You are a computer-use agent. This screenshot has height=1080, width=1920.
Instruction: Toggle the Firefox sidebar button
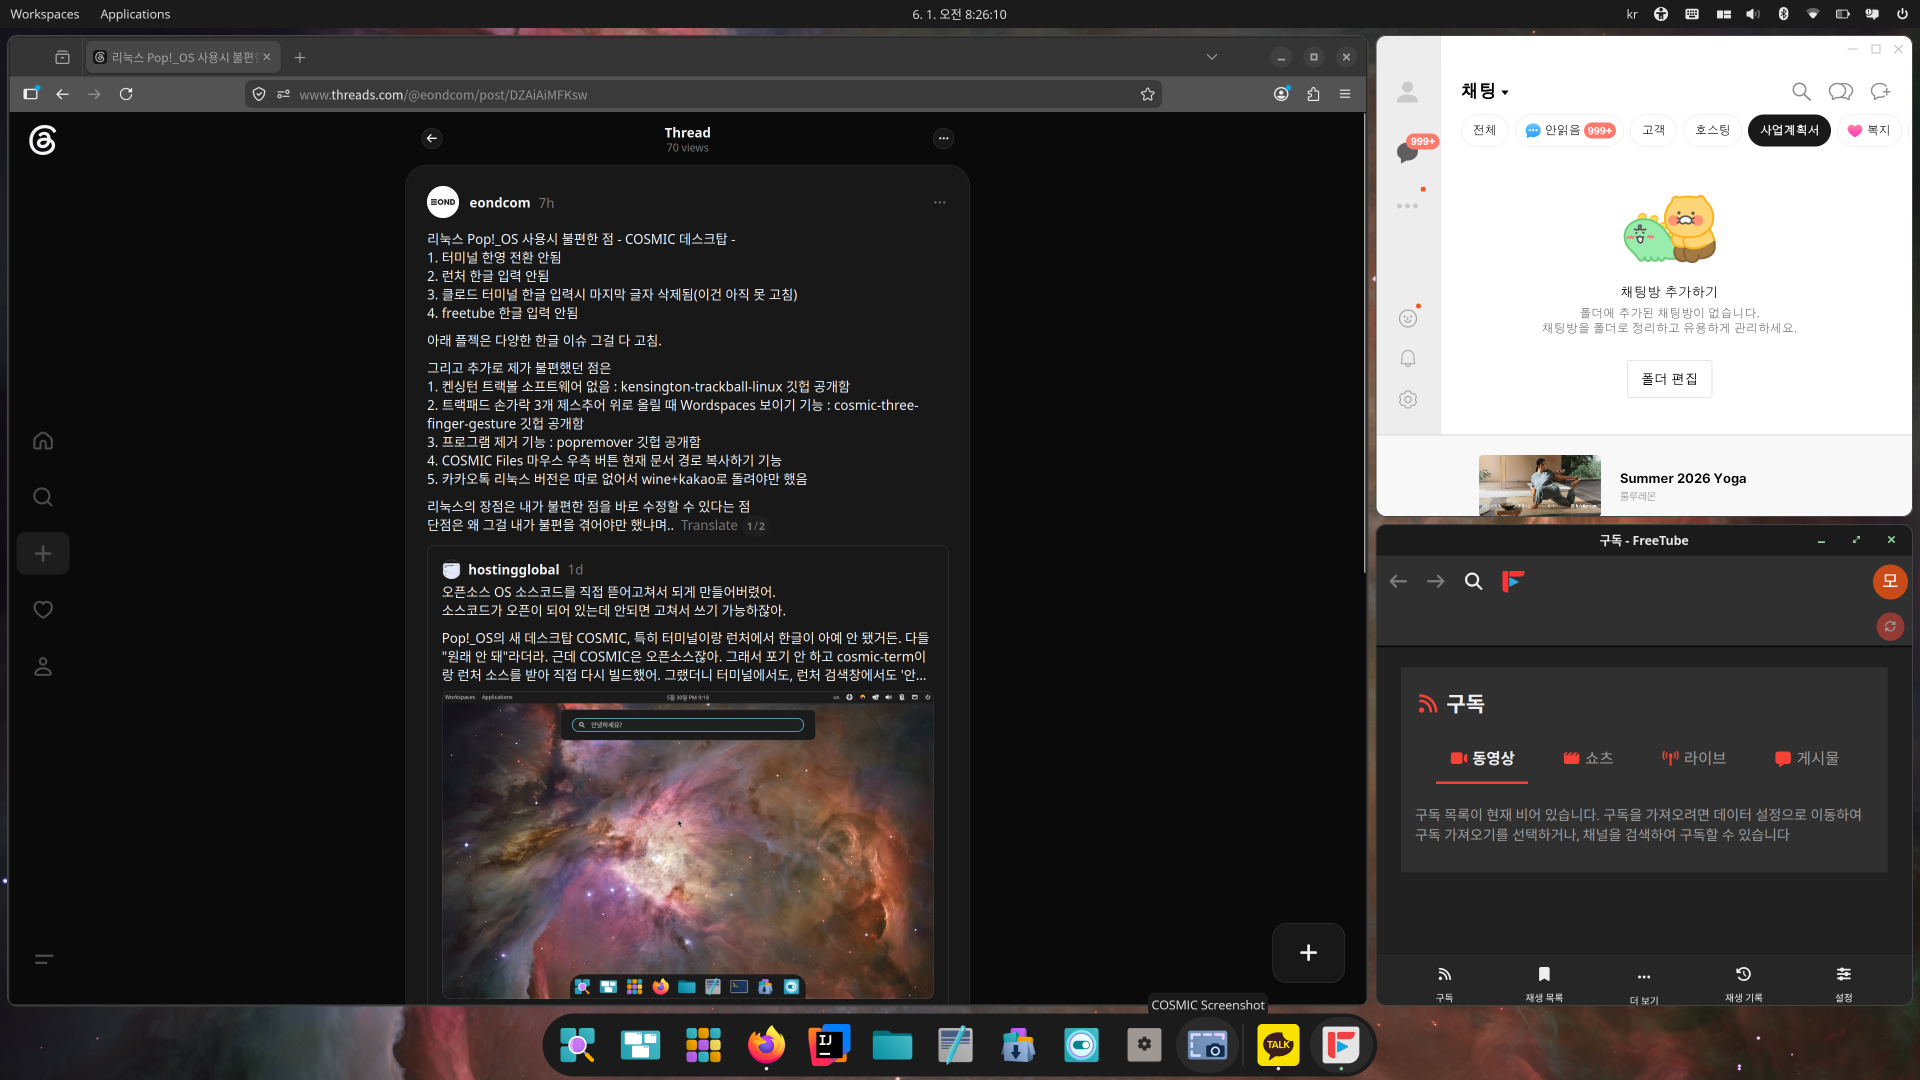[31, 94]
